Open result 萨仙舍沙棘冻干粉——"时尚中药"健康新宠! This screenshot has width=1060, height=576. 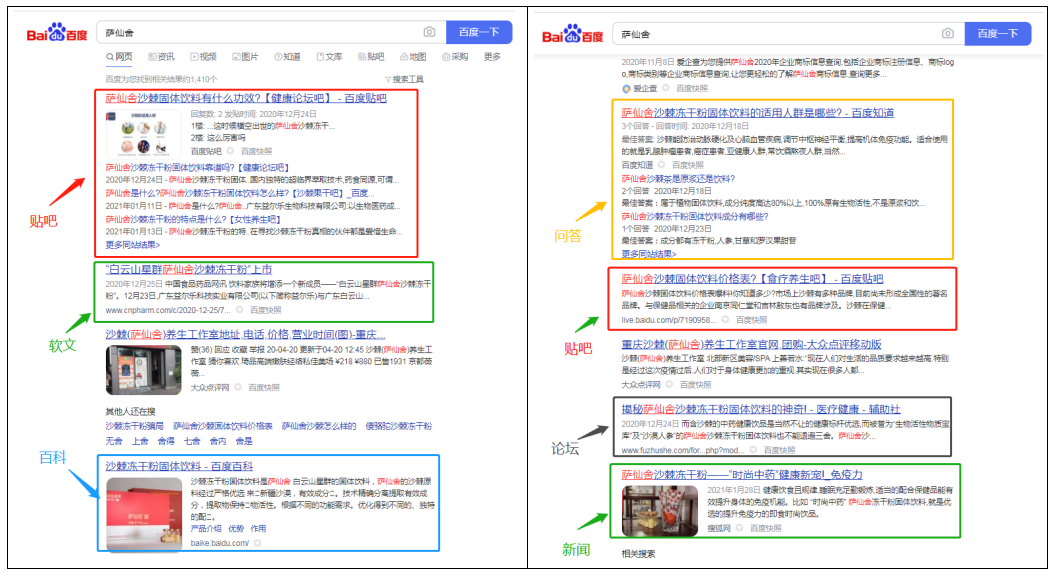click(x=742, y=475)
